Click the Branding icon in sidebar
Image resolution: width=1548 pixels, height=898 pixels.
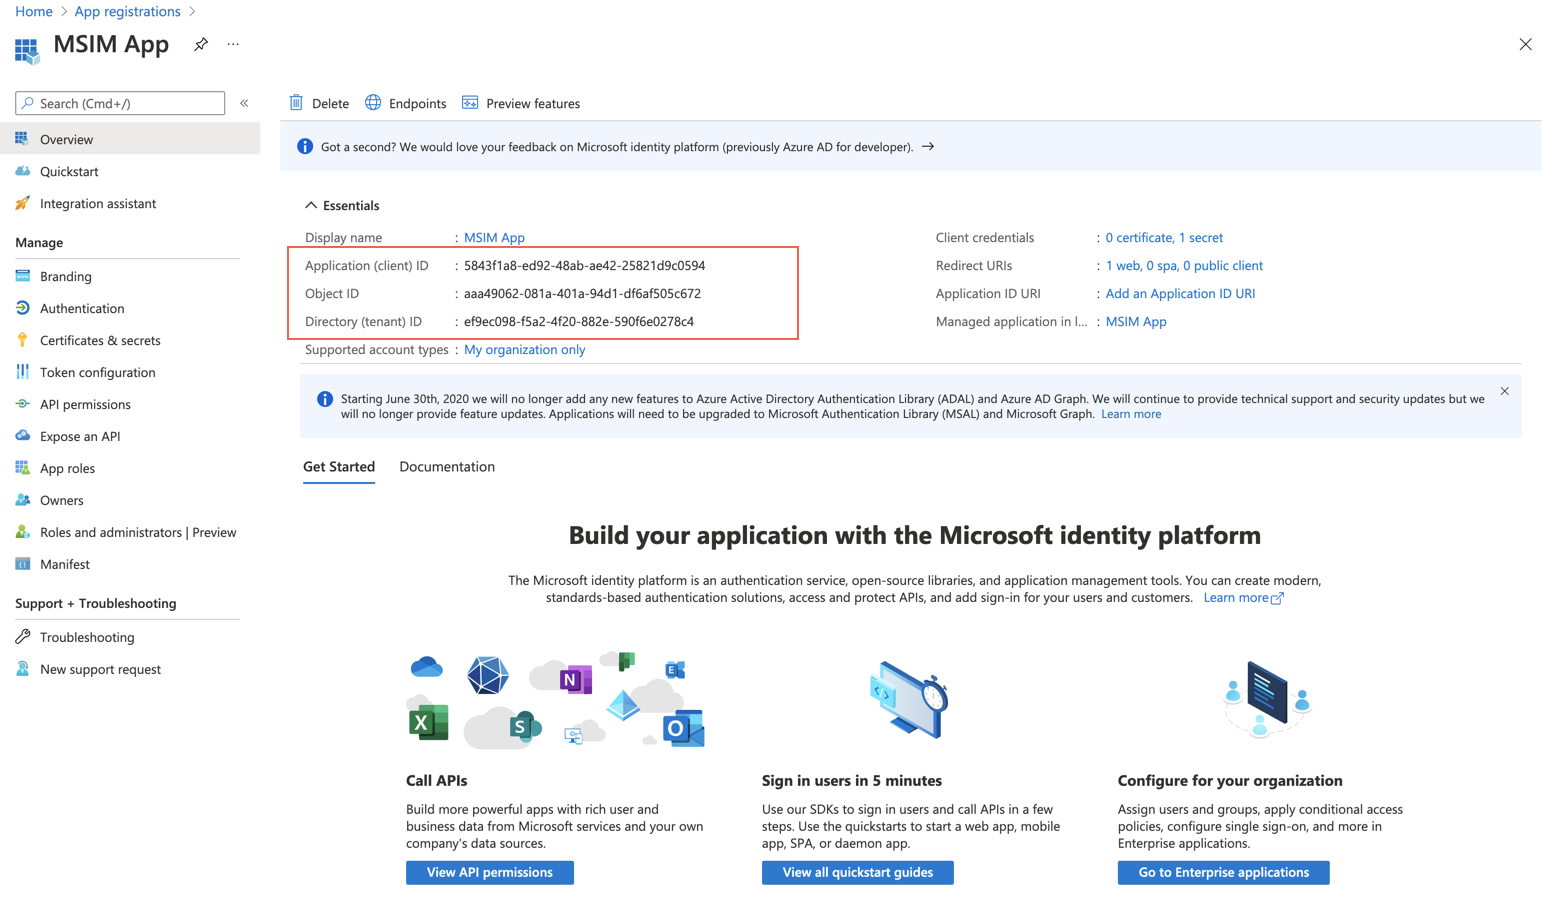[22, 276]
